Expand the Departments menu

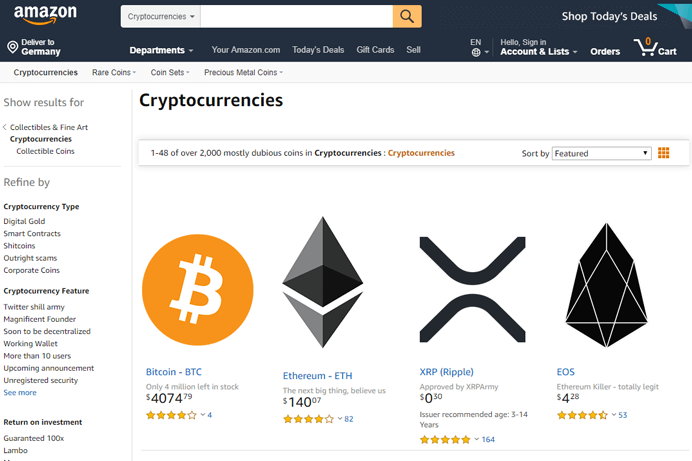click(x=161, y=50)
